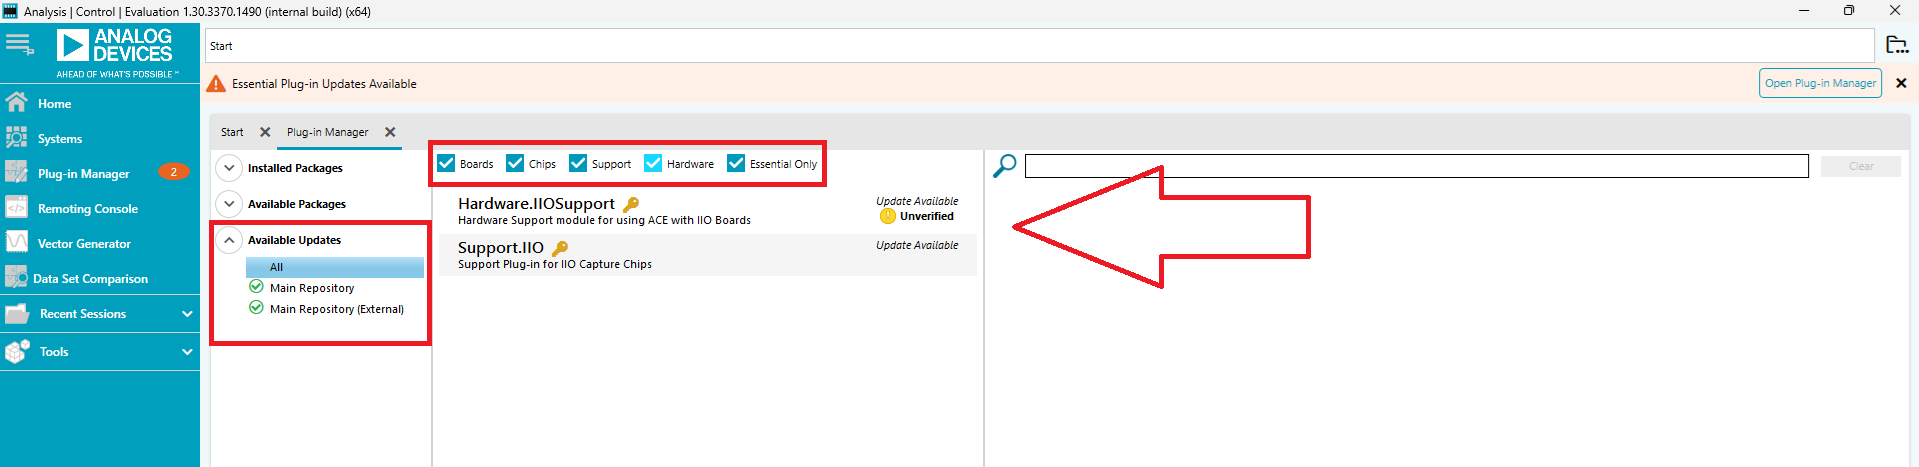Dismiss the plug-in updates notification bar
This screenshot has height=467, width=1919.
point(1901,83)
